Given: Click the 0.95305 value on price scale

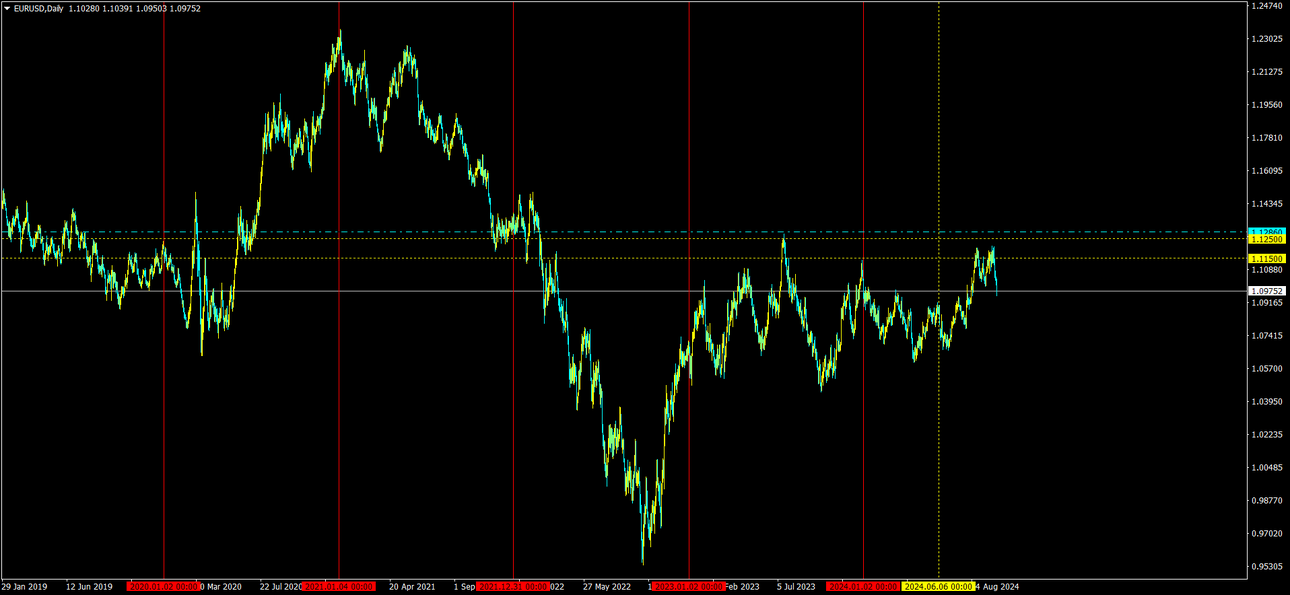Looking at the screenshot, I should pos(1266,567).
